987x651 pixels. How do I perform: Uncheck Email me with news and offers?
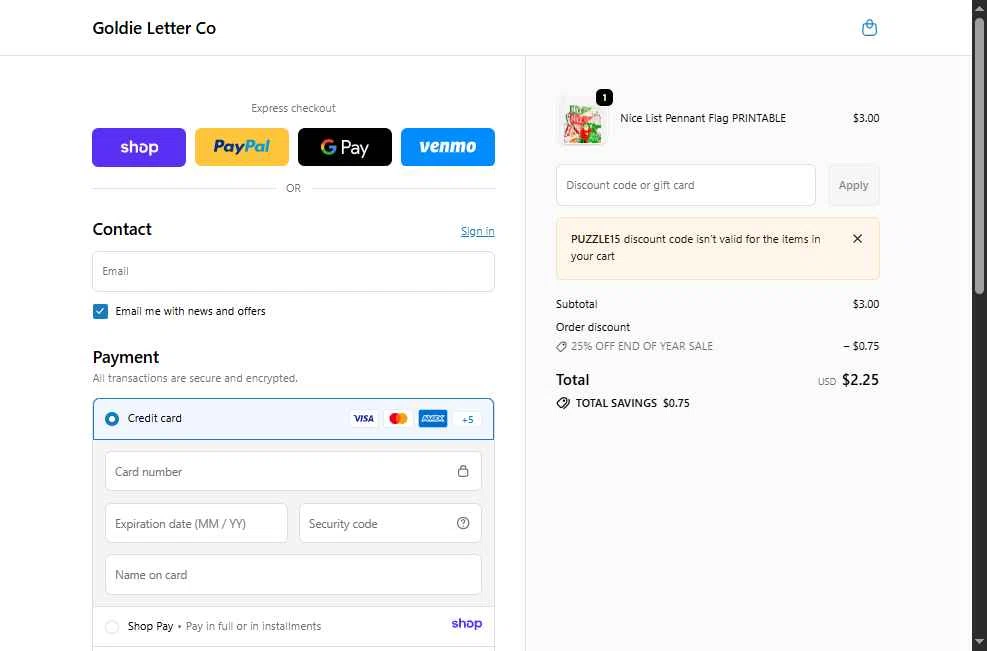click(x=100, y=311)
